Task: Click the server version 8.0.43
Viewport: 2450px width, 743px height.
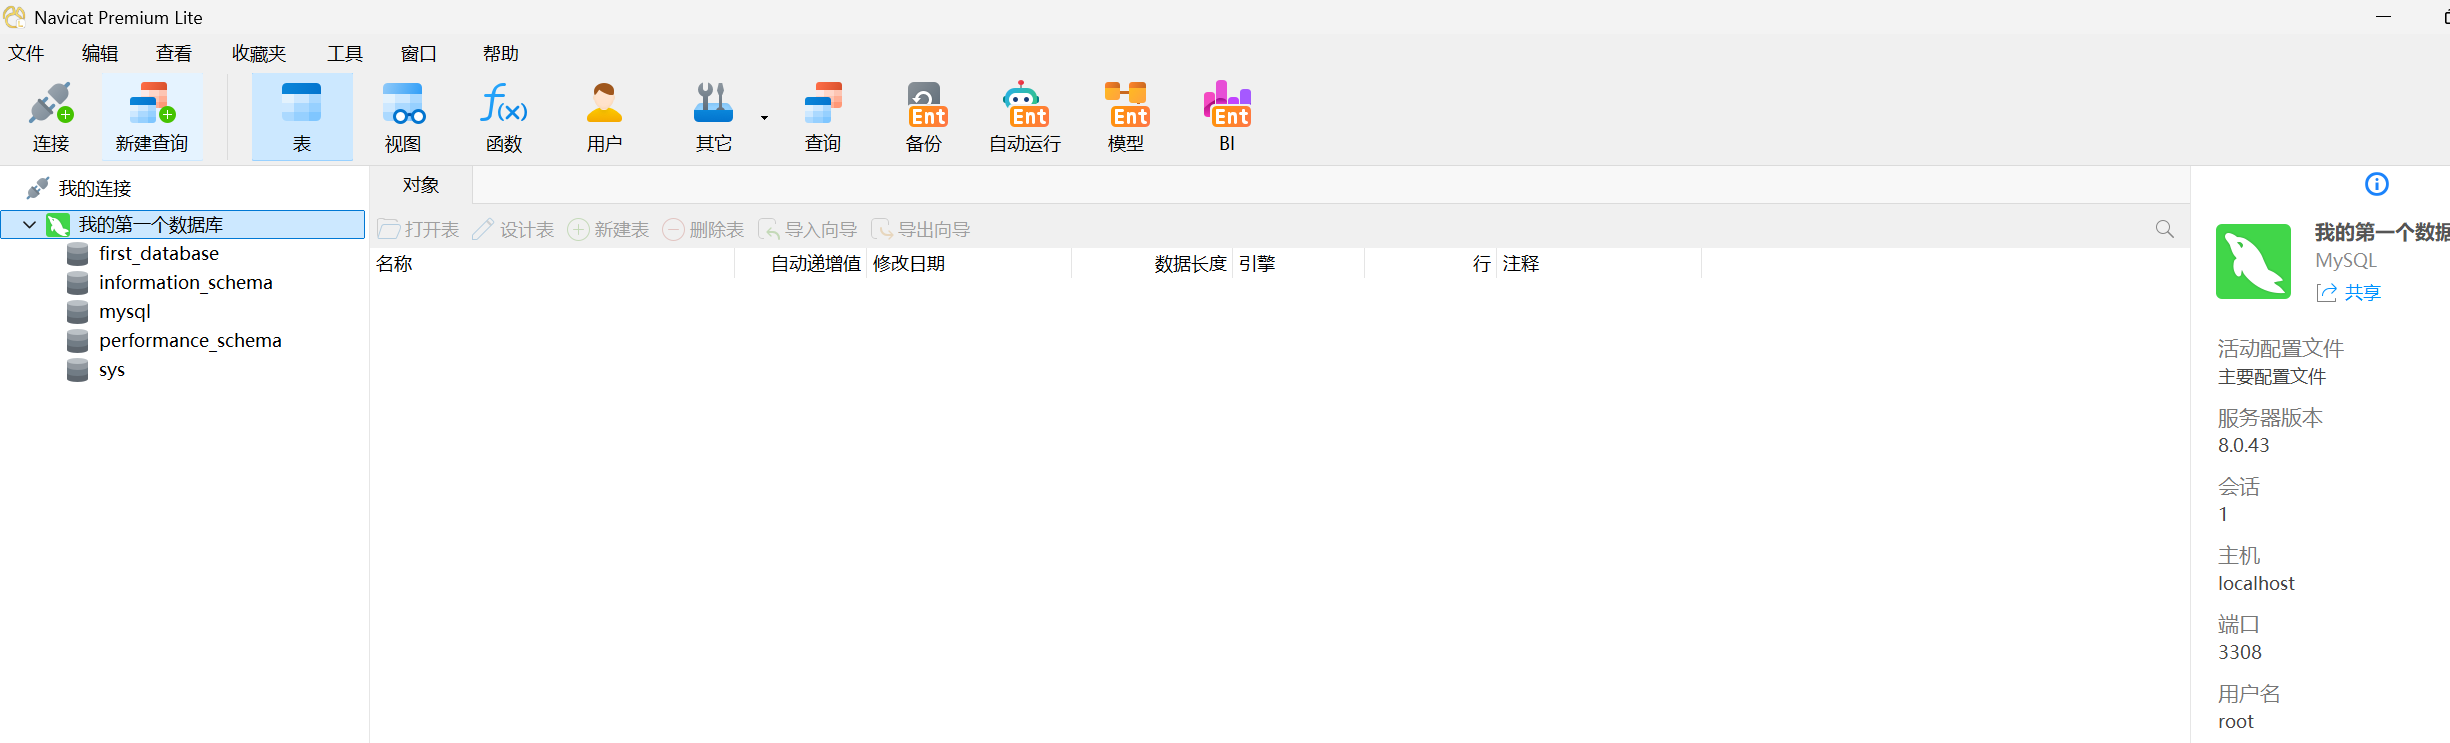Action: 2244,445
